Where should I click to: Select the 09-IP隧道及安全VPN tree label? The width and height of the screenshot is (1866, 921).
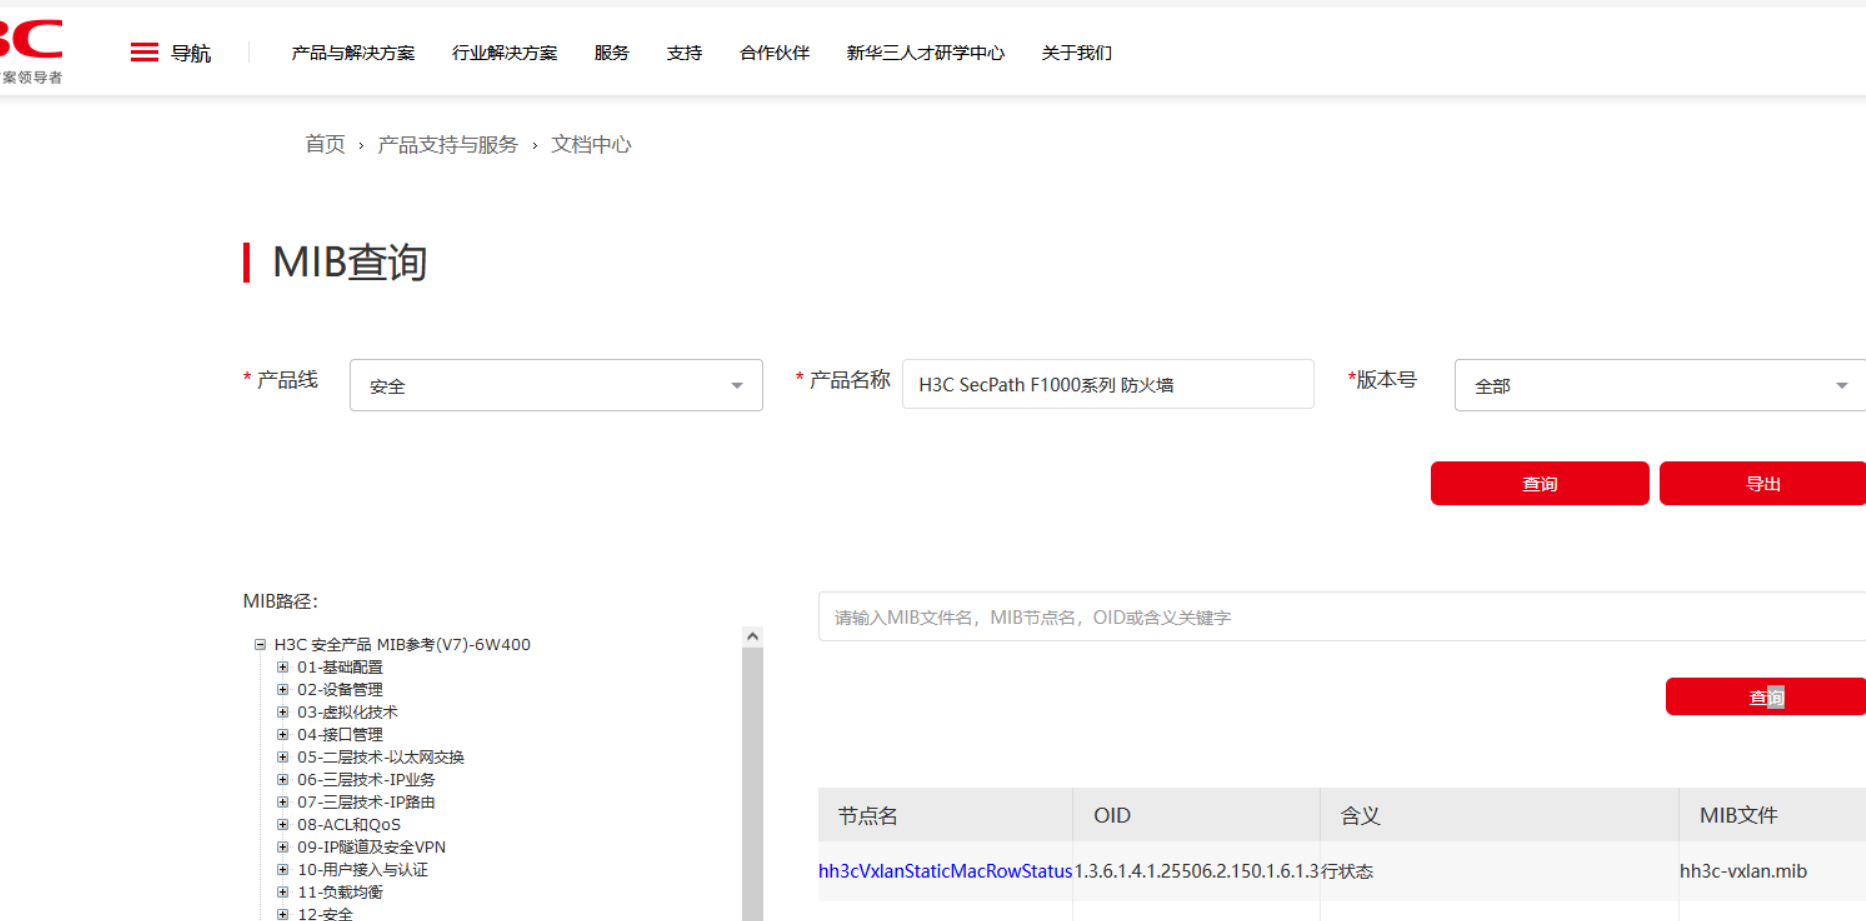pos(372,847)
